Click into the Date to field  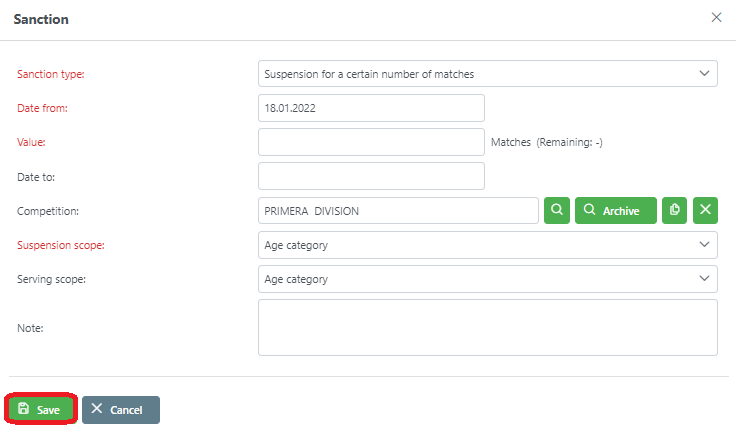click(371, 176)
